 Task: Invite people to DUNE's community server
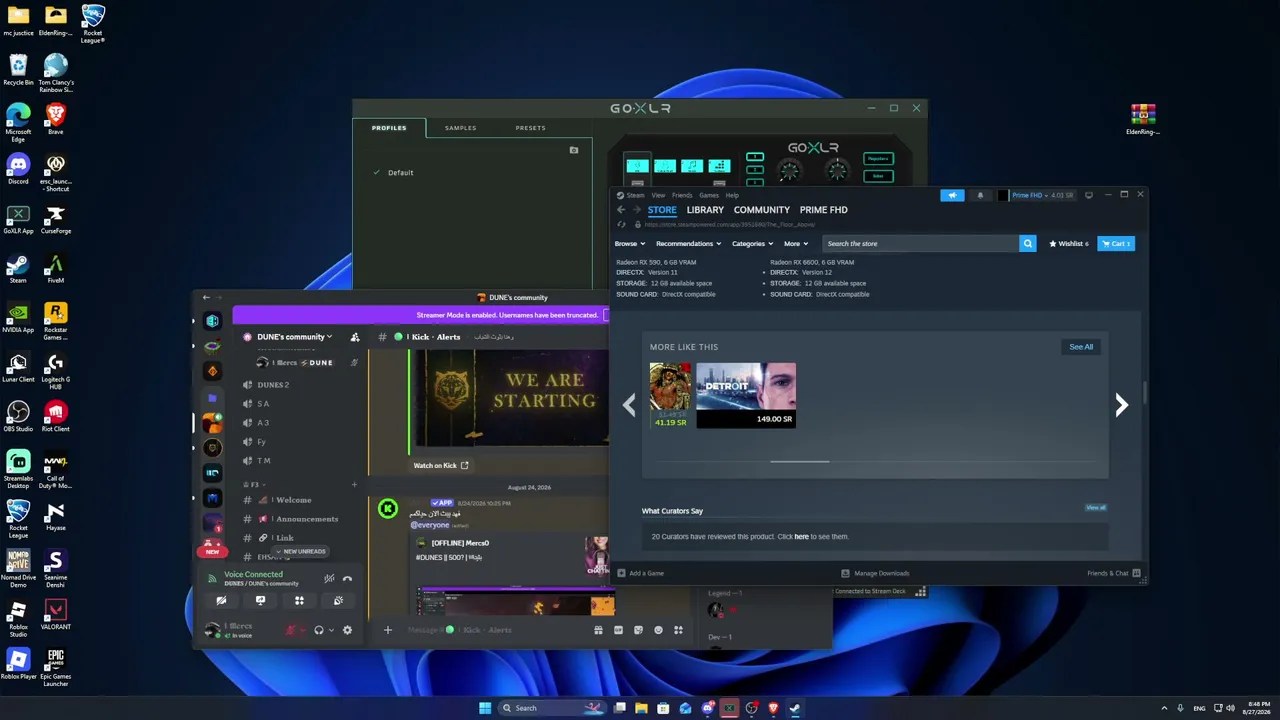point(355,337)
